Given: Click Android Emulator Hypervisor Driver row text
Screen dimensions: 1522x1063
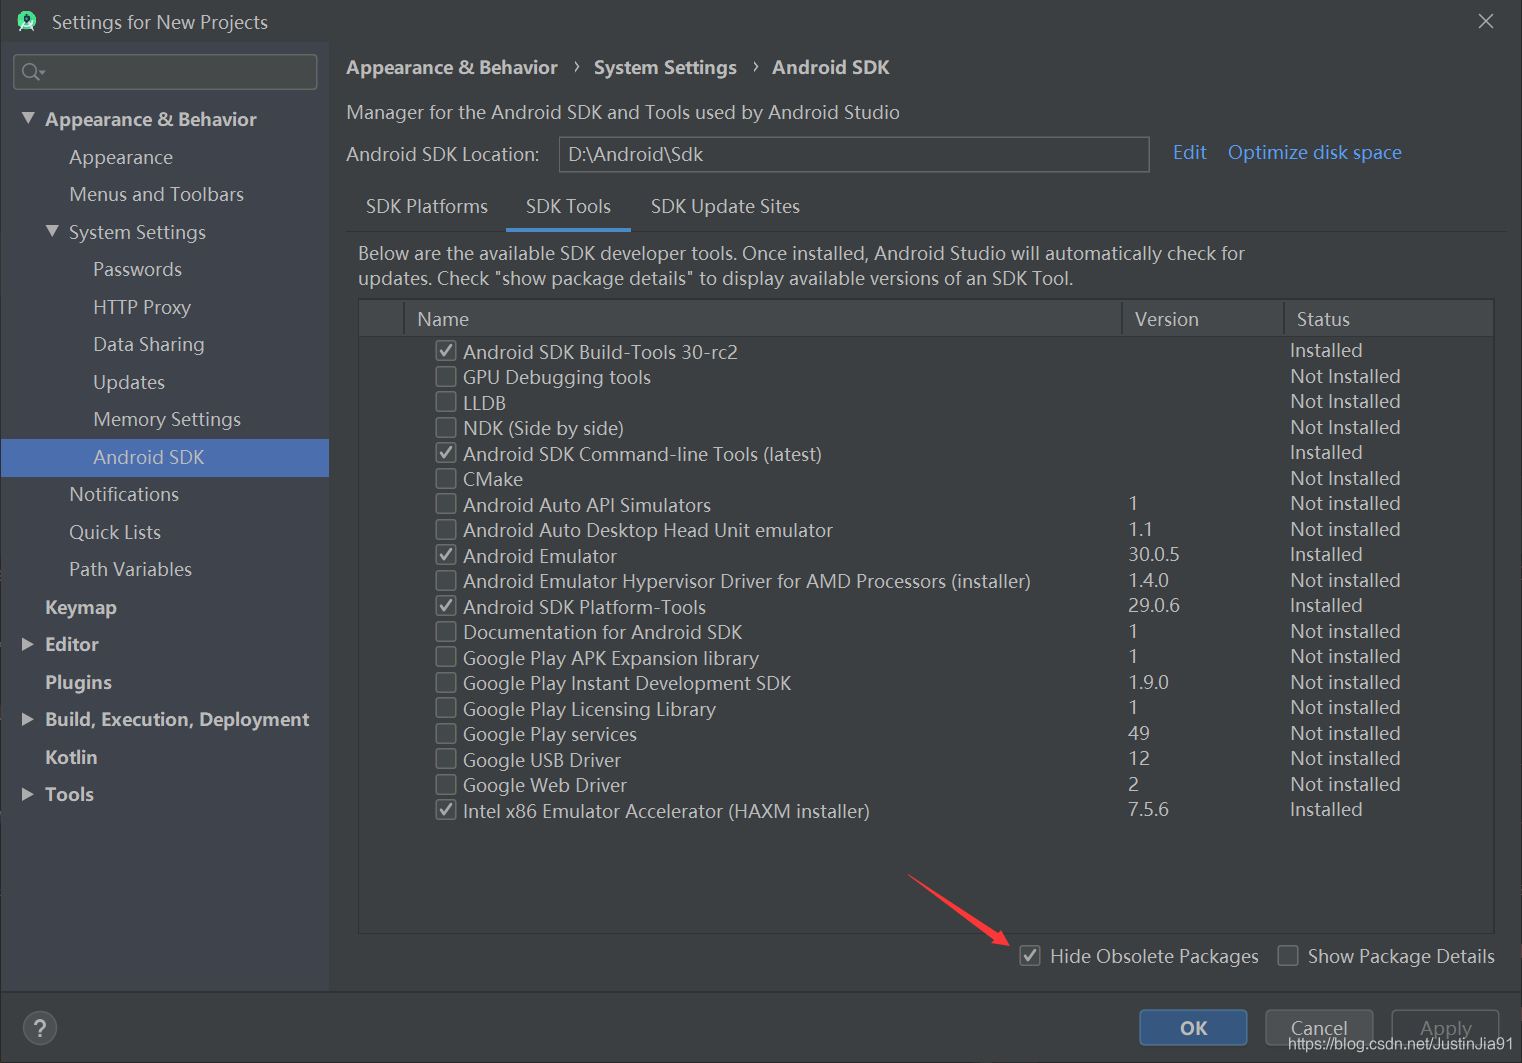Looking at the screenshot, I should coord(747,581).
